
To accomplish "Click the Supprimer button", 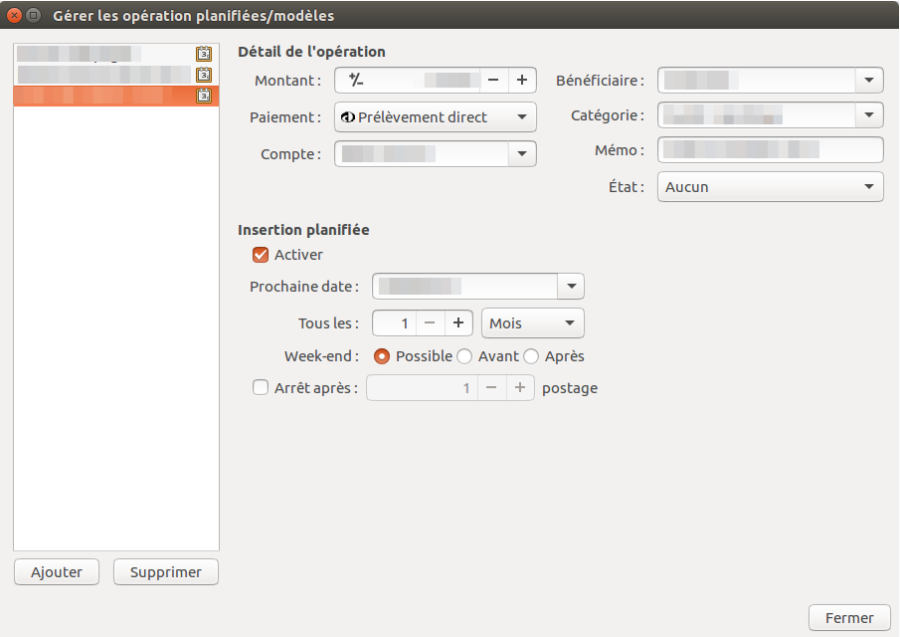I will click(x=166, y=572).
